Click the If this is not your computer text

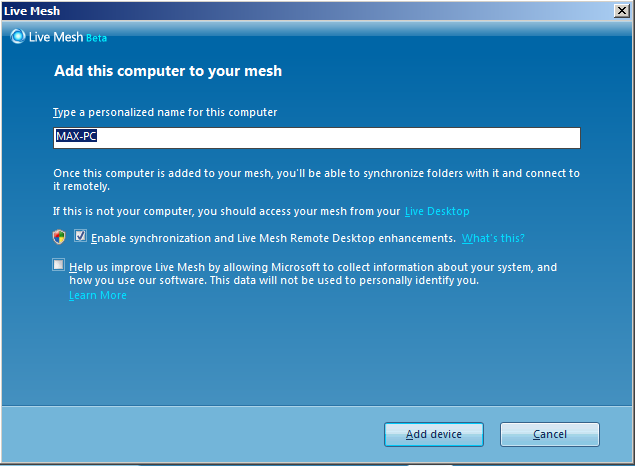226,211
